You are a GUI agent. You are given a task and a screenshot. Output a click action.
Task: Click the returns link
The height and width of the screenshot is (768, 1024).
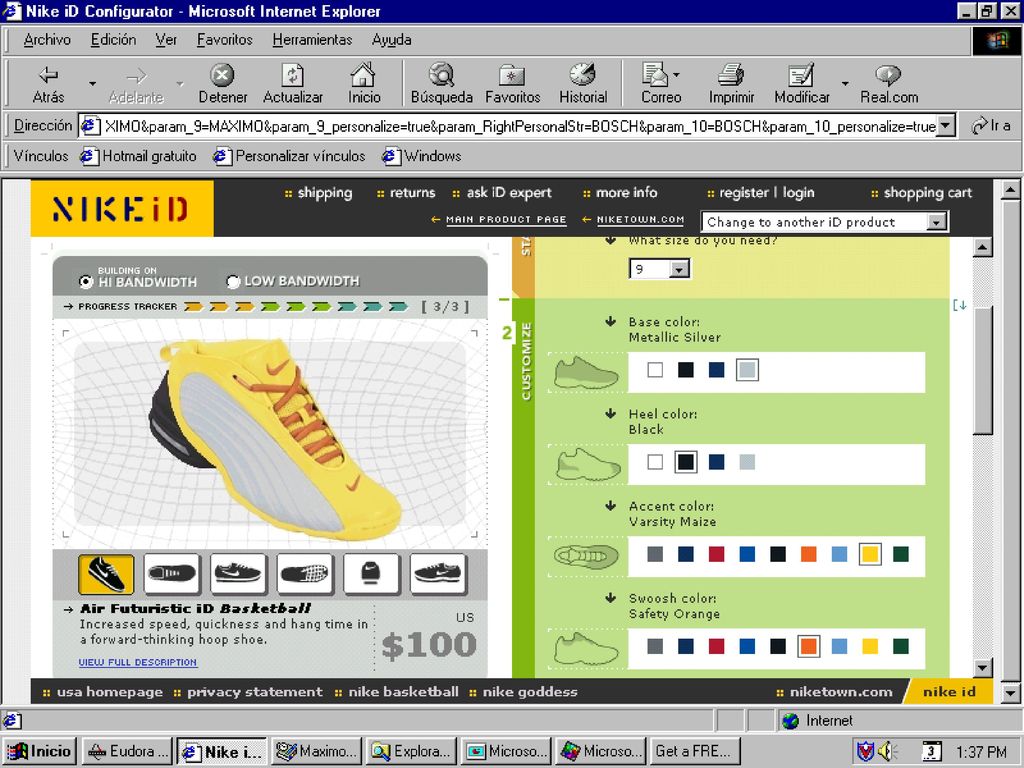(x=412, y=193)
